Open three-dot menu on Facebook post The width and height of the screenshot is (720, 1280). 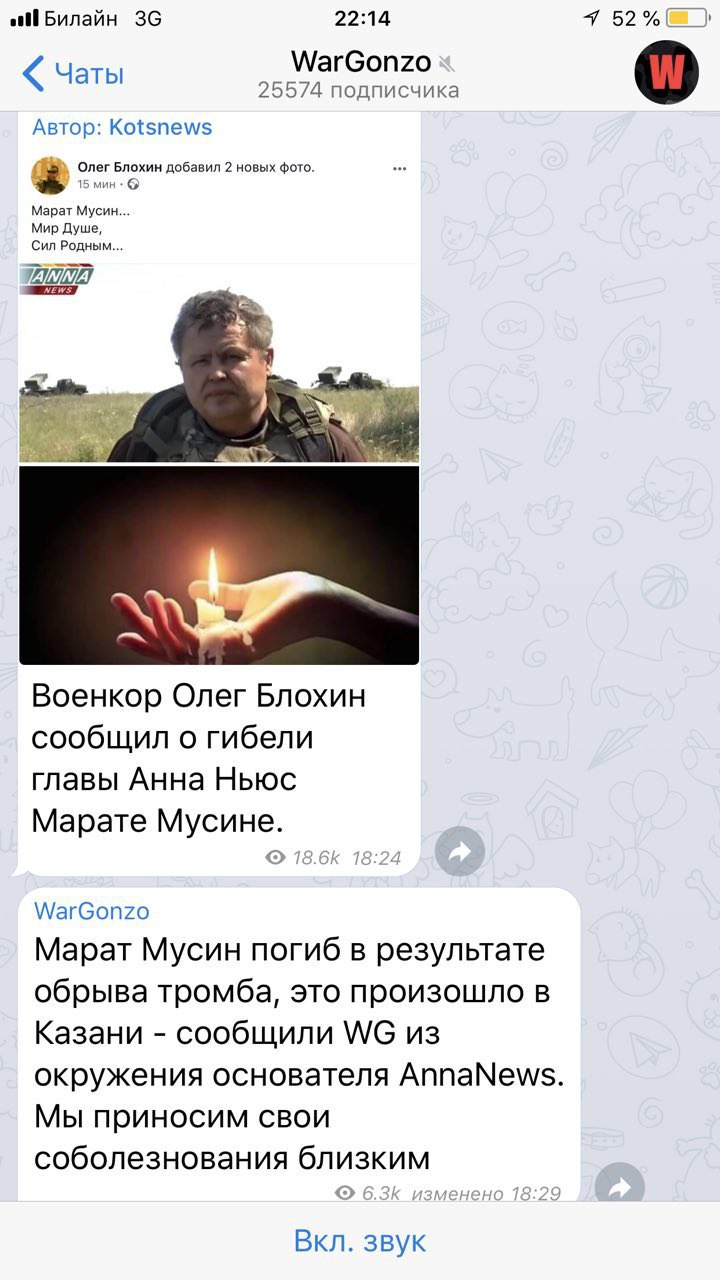[x=400, y=168]
